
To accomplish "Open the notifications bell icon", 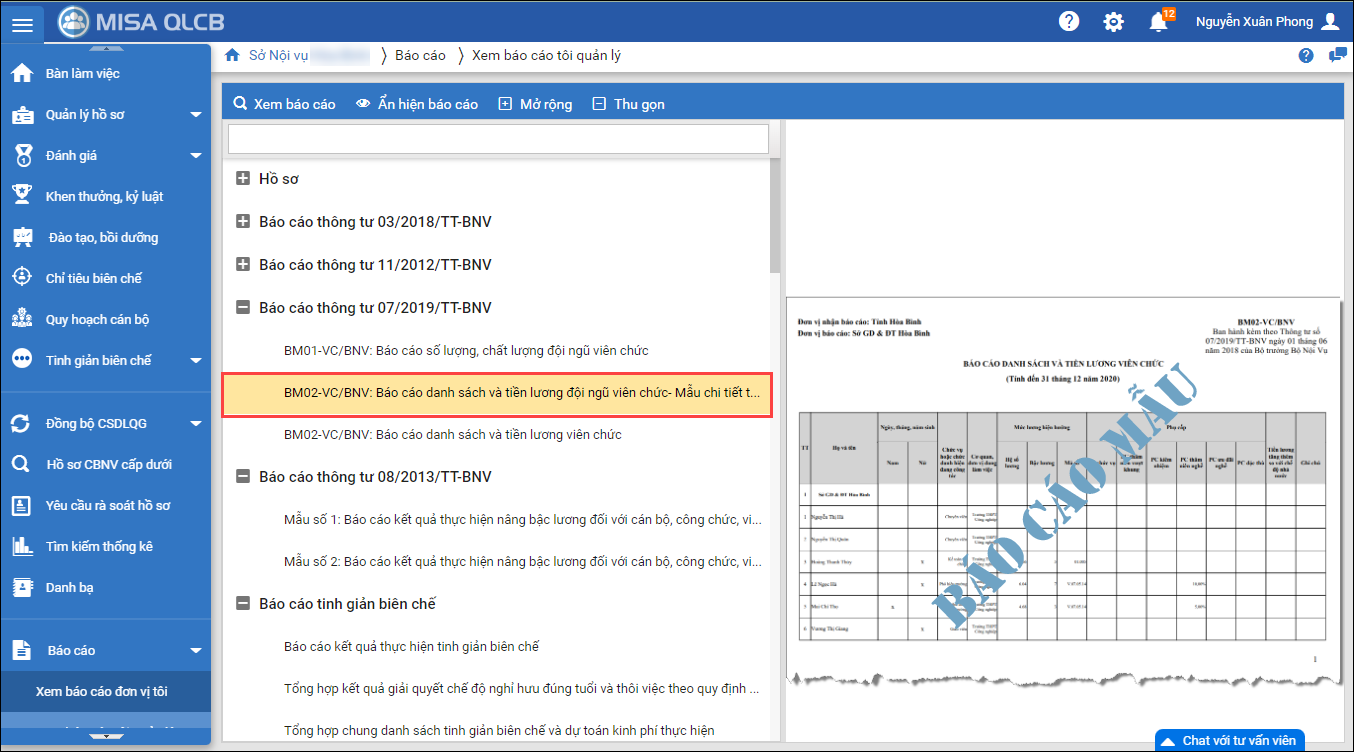I will pos(1158,22).
